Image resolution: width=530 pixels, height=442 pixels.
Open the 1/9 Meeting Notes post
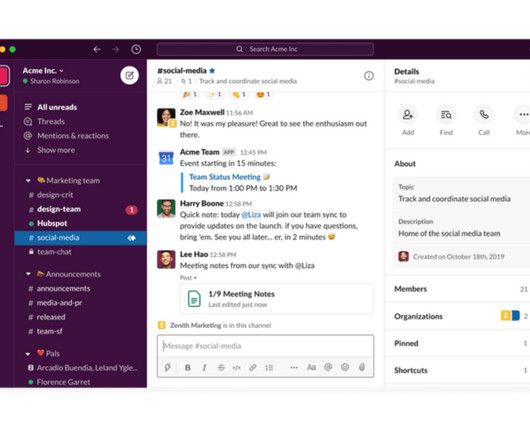click(277, 299)
